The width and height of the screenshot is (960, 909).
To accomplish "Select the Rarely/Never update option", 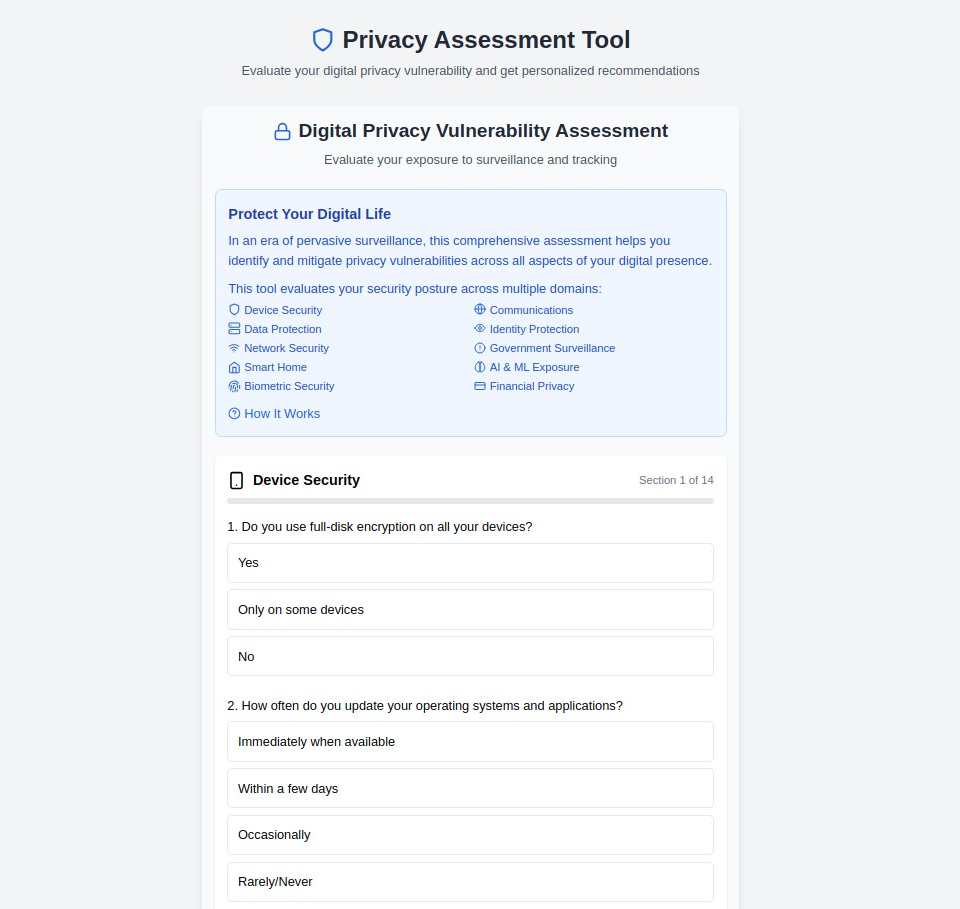I will click(470, 882).
